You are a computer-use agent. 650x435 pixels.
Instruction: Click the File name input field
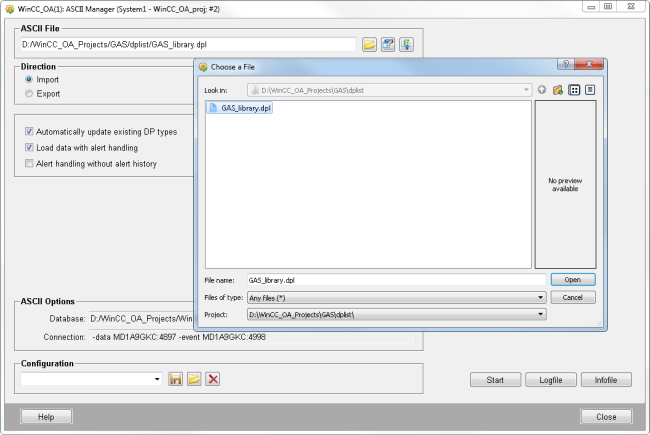[396, 280]
